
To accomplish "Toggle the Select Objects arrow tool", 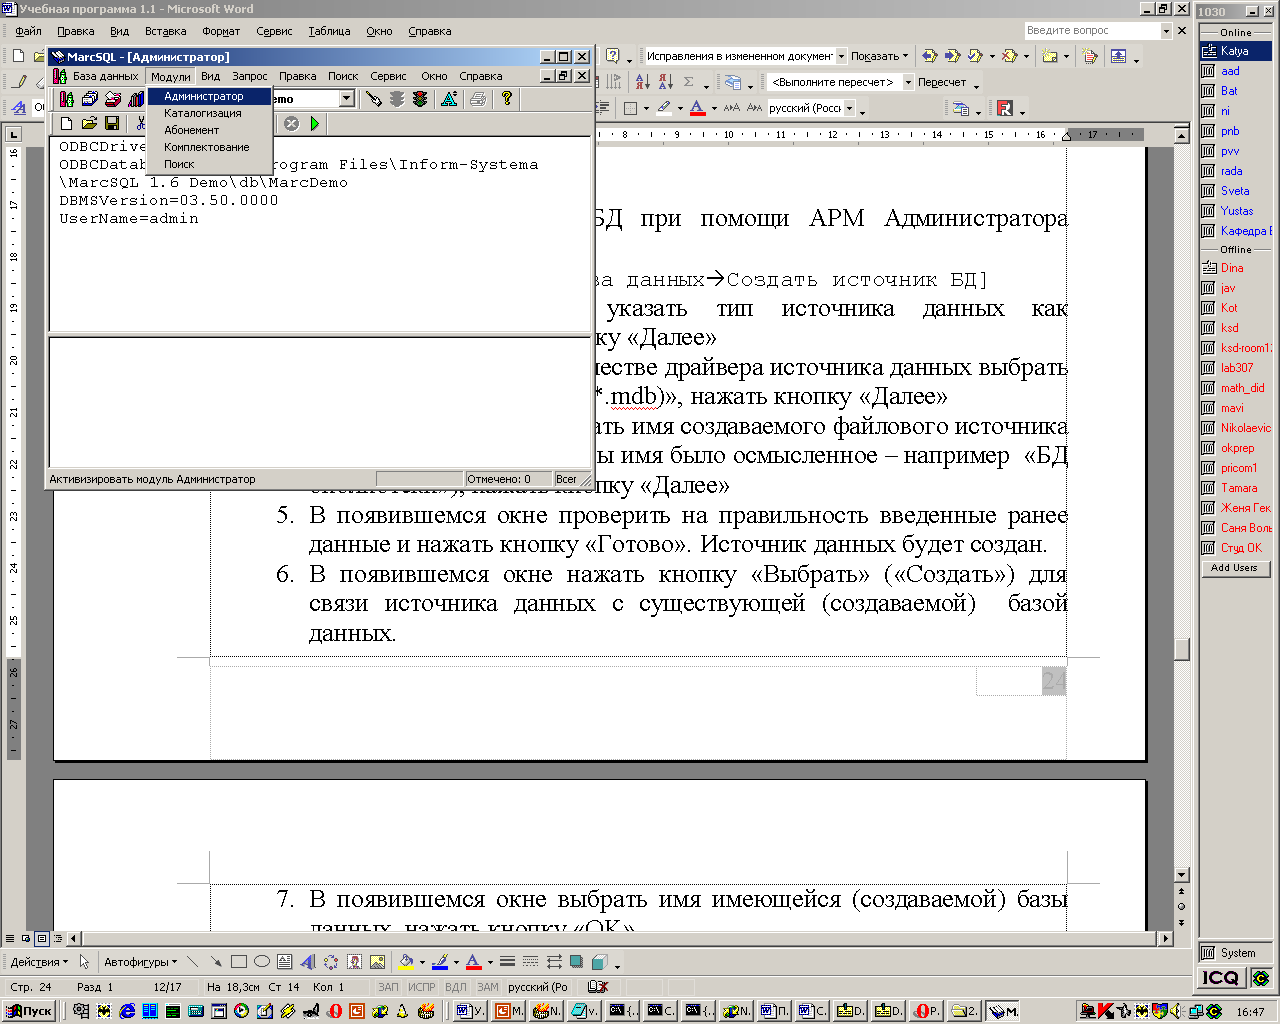I will pos(84,962).
